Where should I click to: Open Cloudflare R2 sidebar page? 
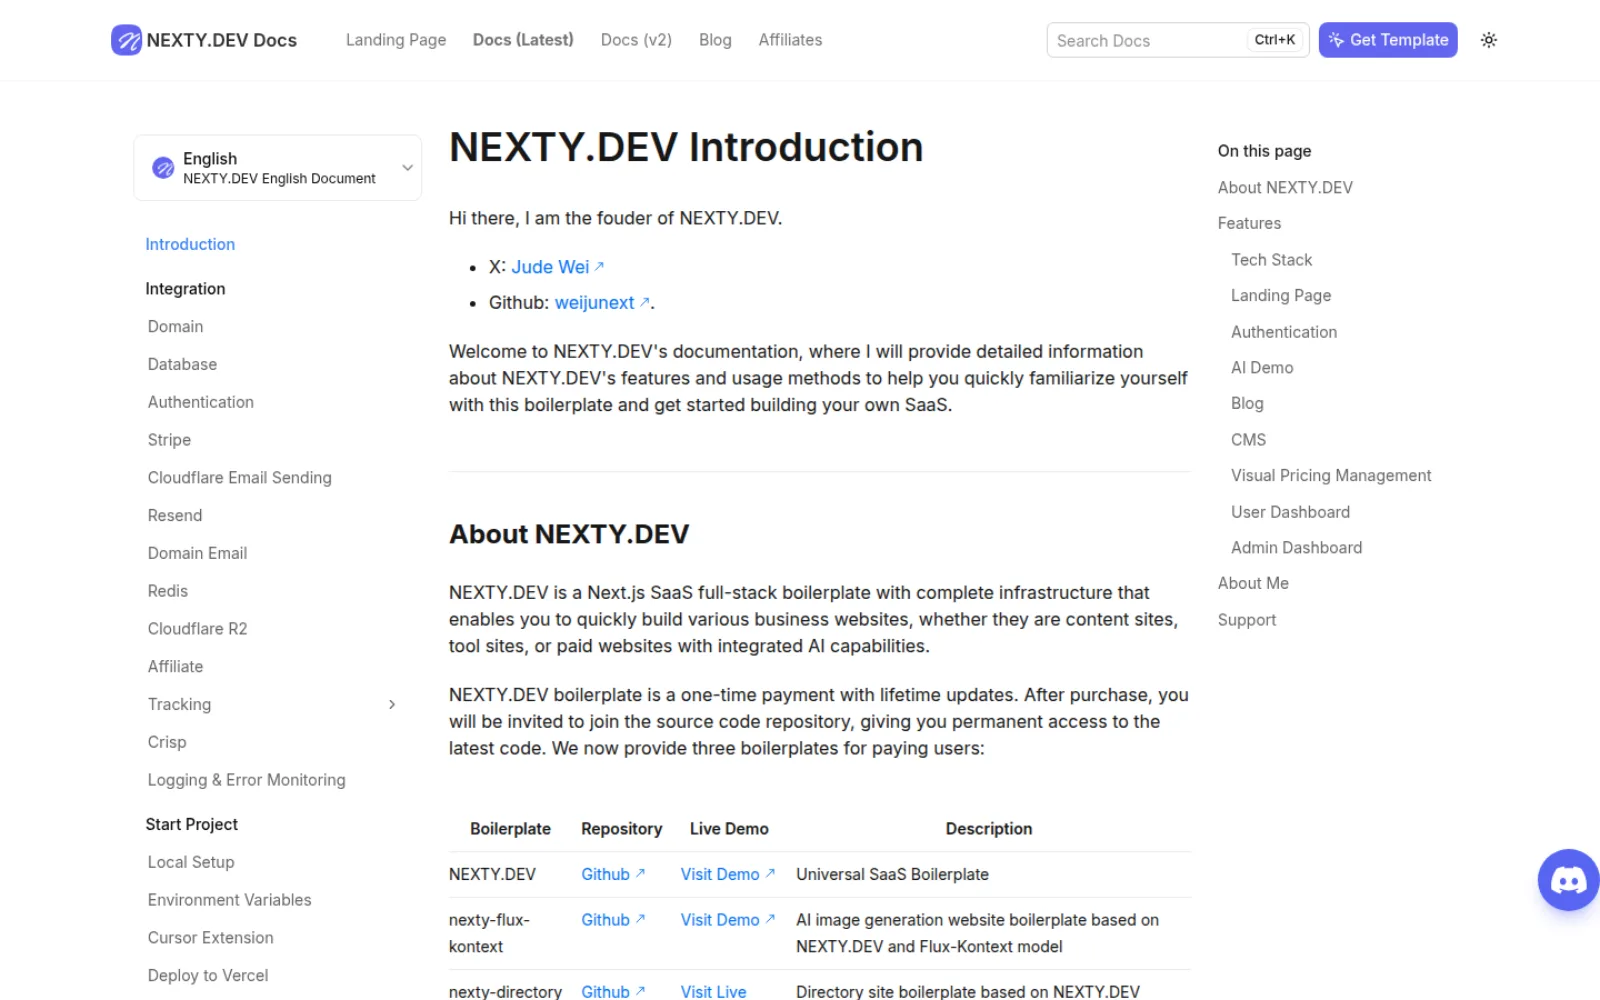point(197,629)
